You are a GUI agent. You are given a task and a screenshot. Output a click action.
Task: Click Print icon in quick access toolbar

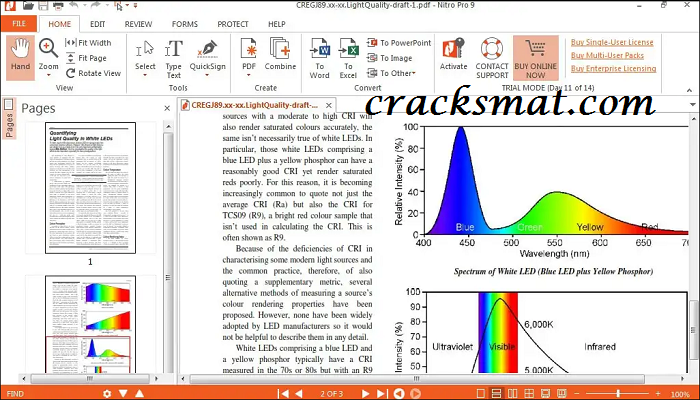tap(58, 5)
